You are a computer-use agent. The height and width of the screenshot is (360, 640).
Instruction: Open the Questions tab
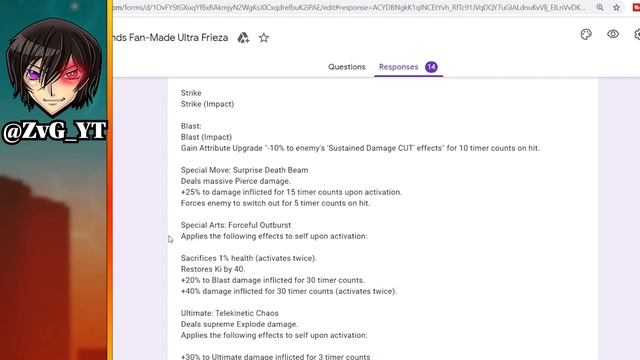tap(347, 67)
